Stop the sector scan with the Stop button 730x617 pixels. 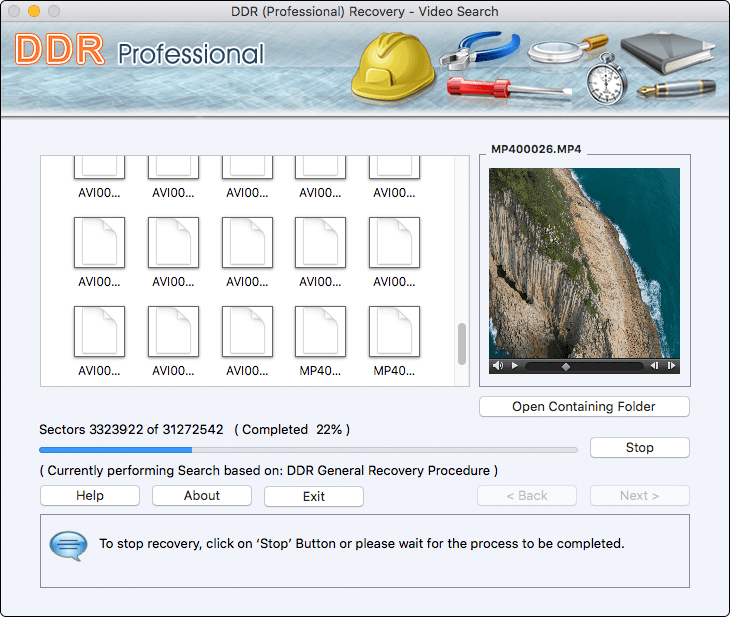[639, 447]
